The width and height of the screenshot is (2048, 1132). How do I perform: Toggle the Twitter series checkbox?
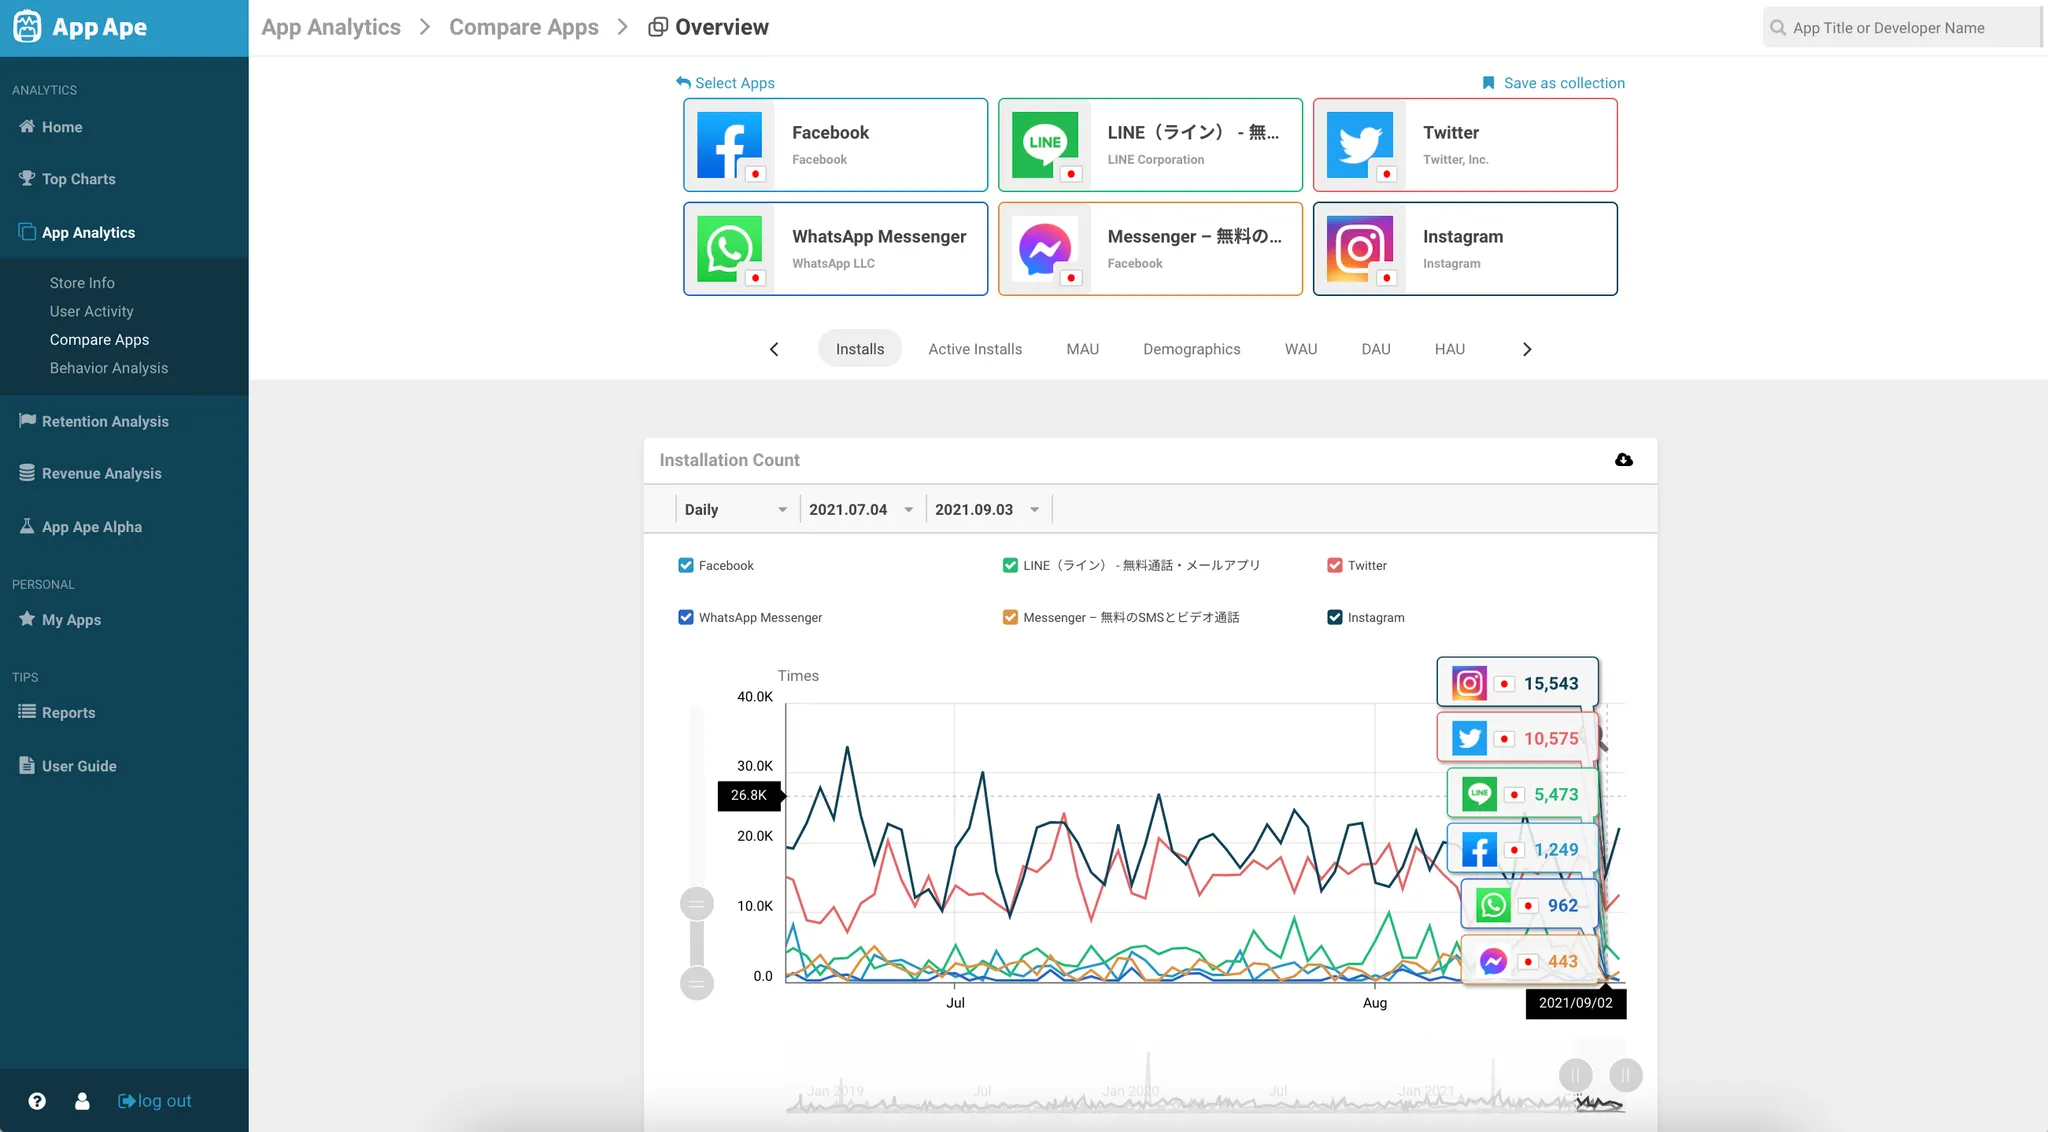coord(1334,565)
